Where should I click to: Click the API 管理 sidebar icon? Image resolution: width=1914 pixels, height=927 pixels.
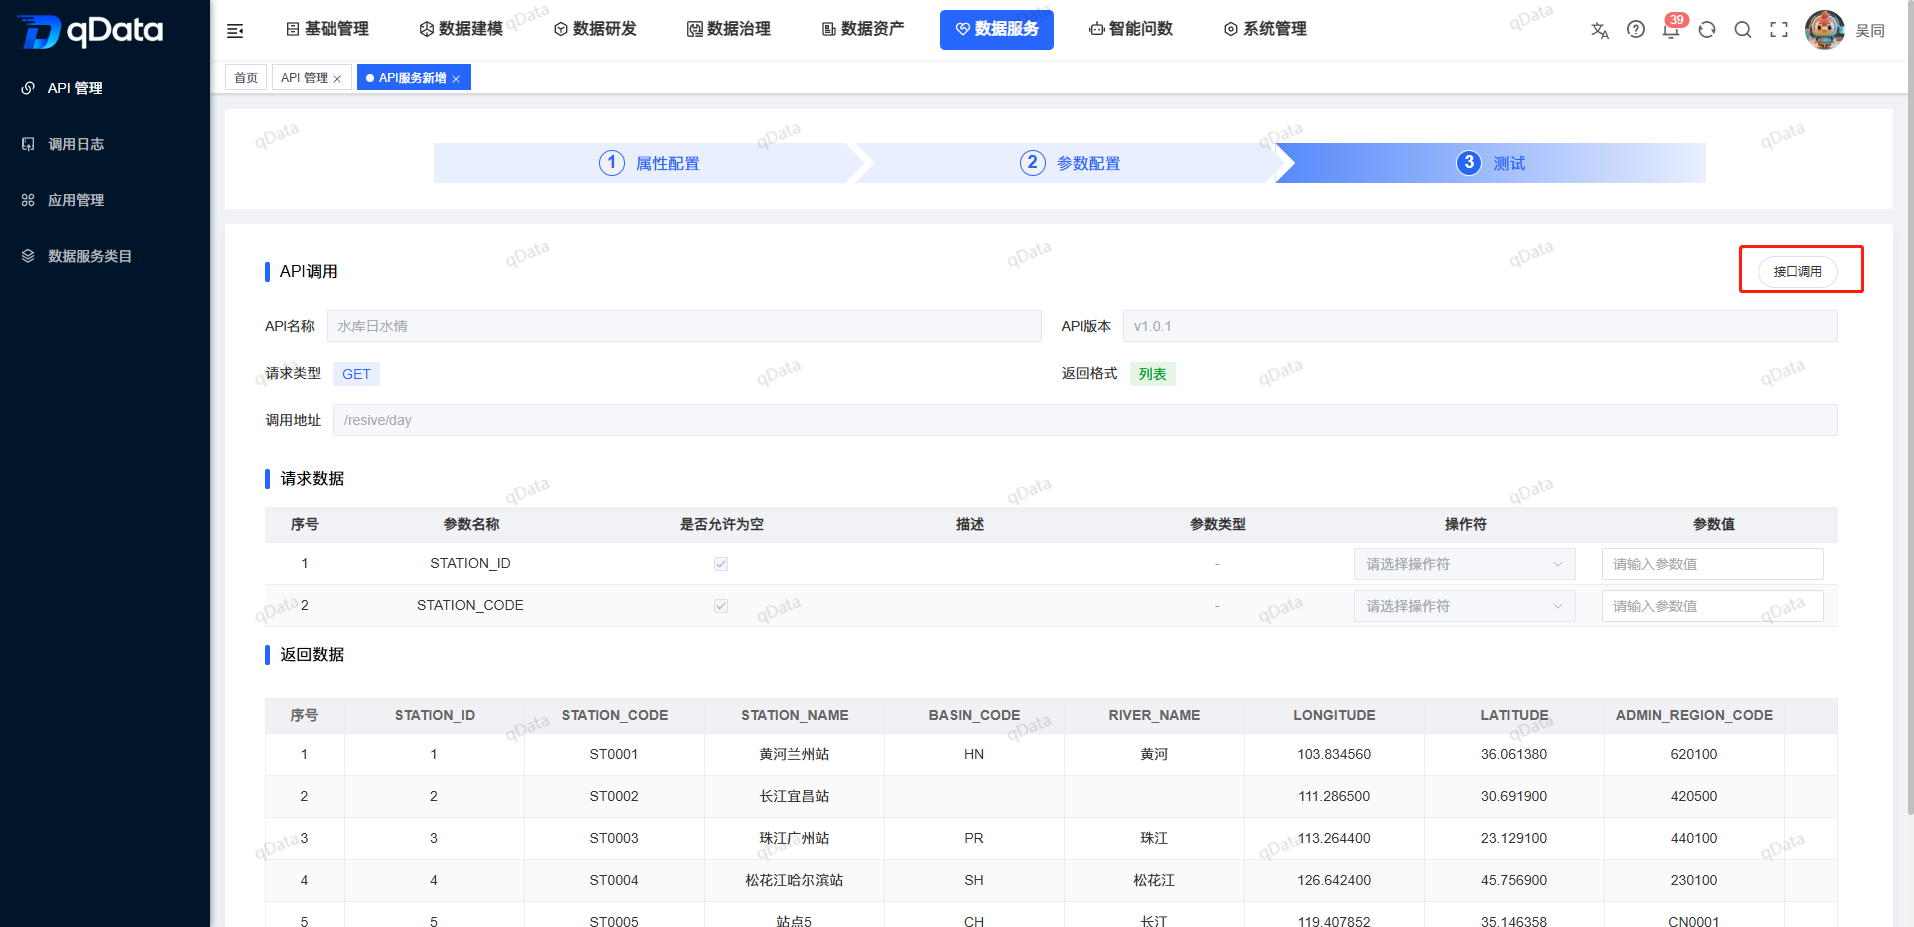tap(28, 88)
